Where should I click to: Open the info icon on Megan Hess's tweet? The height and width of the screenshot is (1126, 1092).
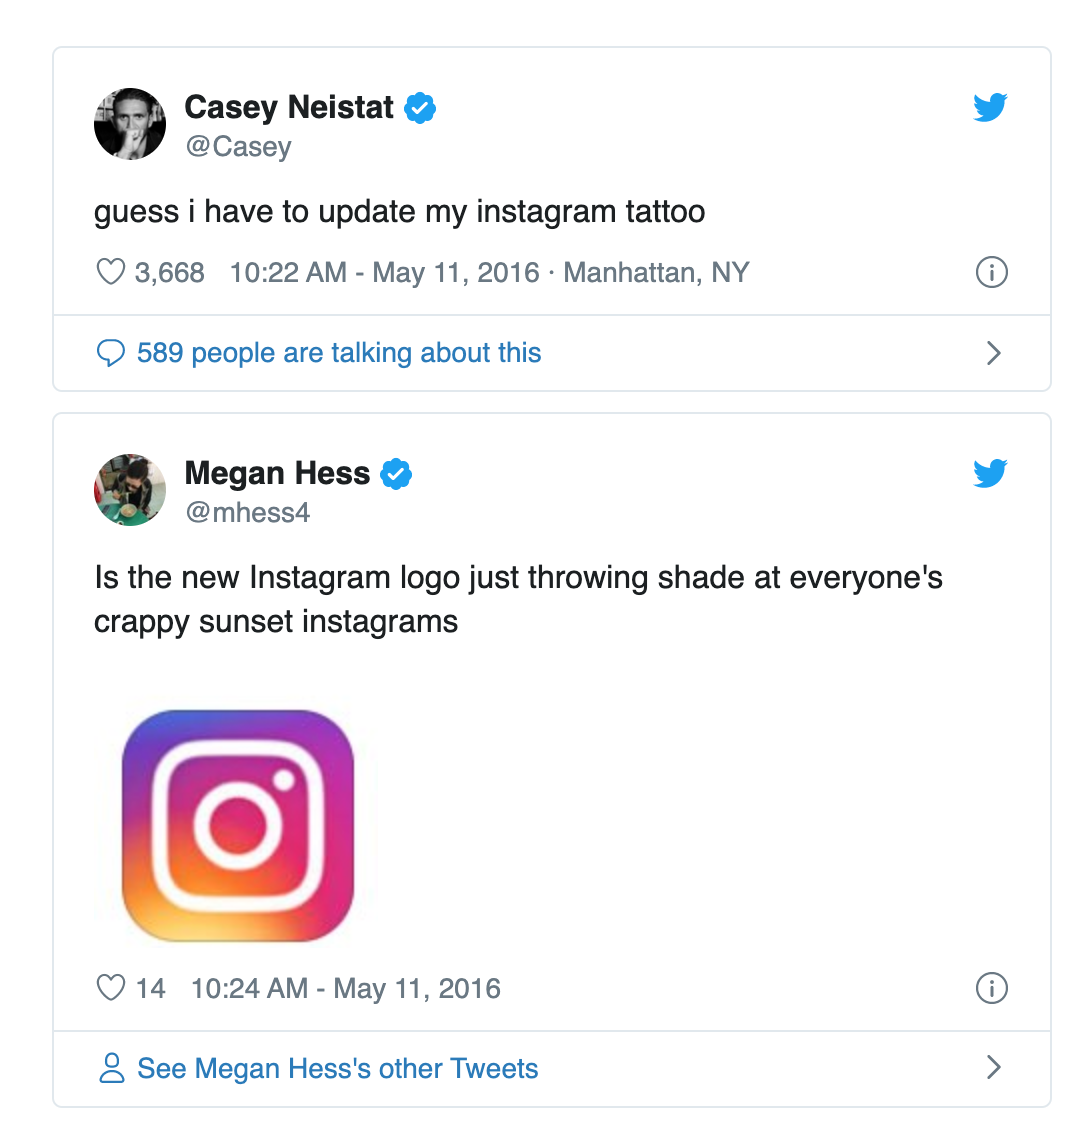pos(991,988)
